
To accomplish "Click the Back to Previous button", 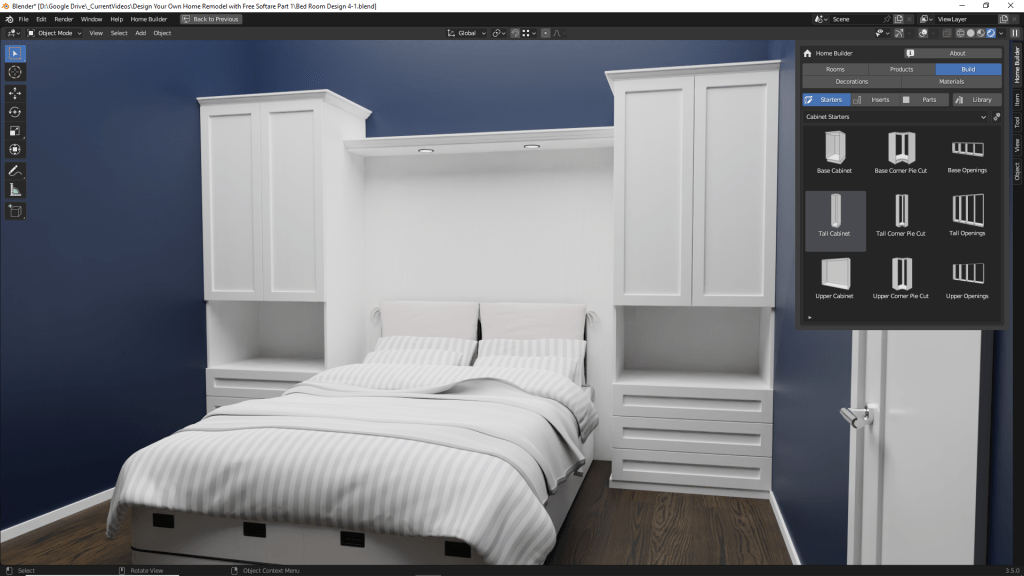I will pos(211,19).
